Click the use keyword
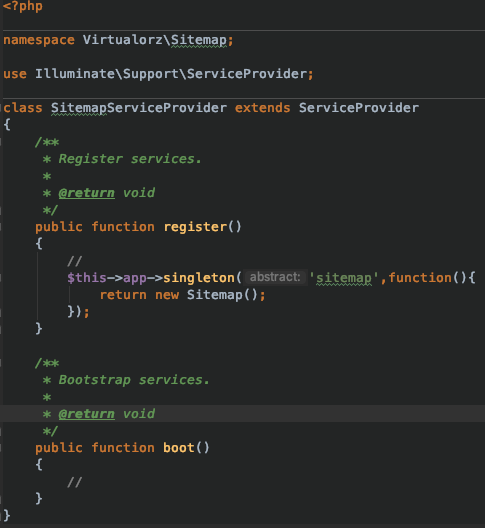 [15, 74]
